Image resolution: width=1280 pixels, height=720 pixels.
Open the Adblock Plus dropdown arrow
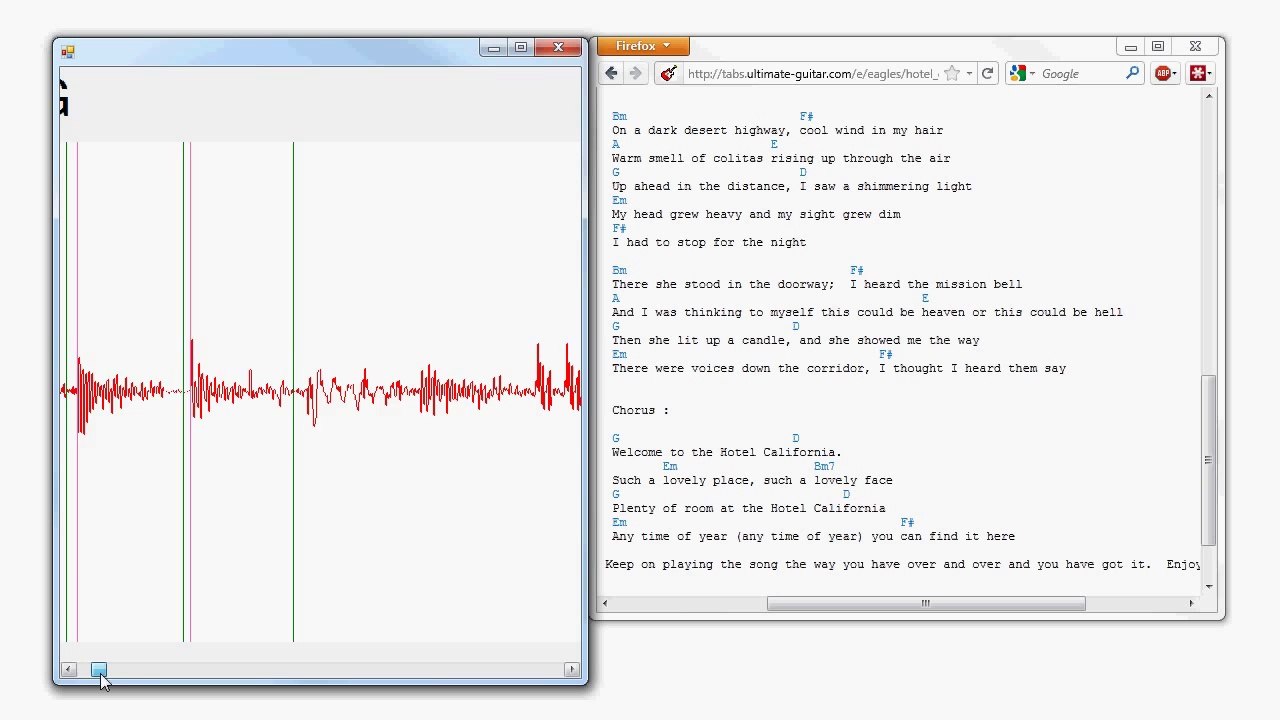[1176, 73]
